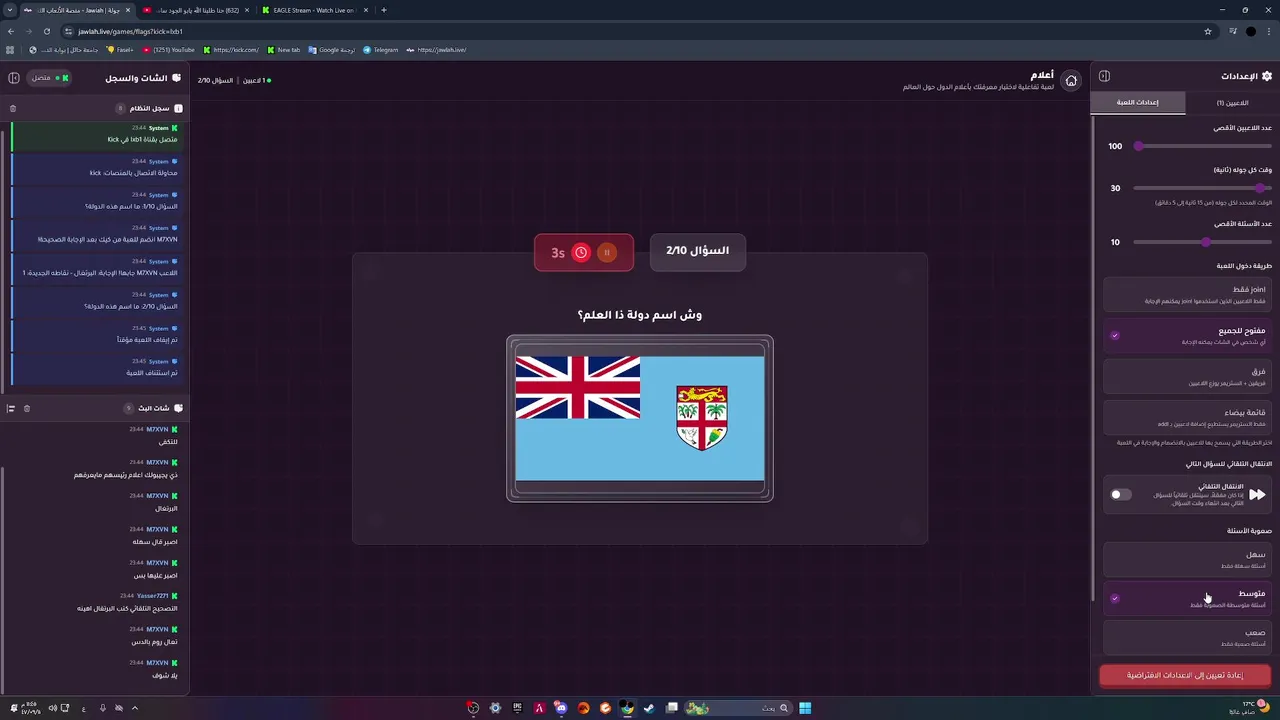Click the Fiji flag image
Viewport: 1280px width, 720px height.
(x=640, y=418)
